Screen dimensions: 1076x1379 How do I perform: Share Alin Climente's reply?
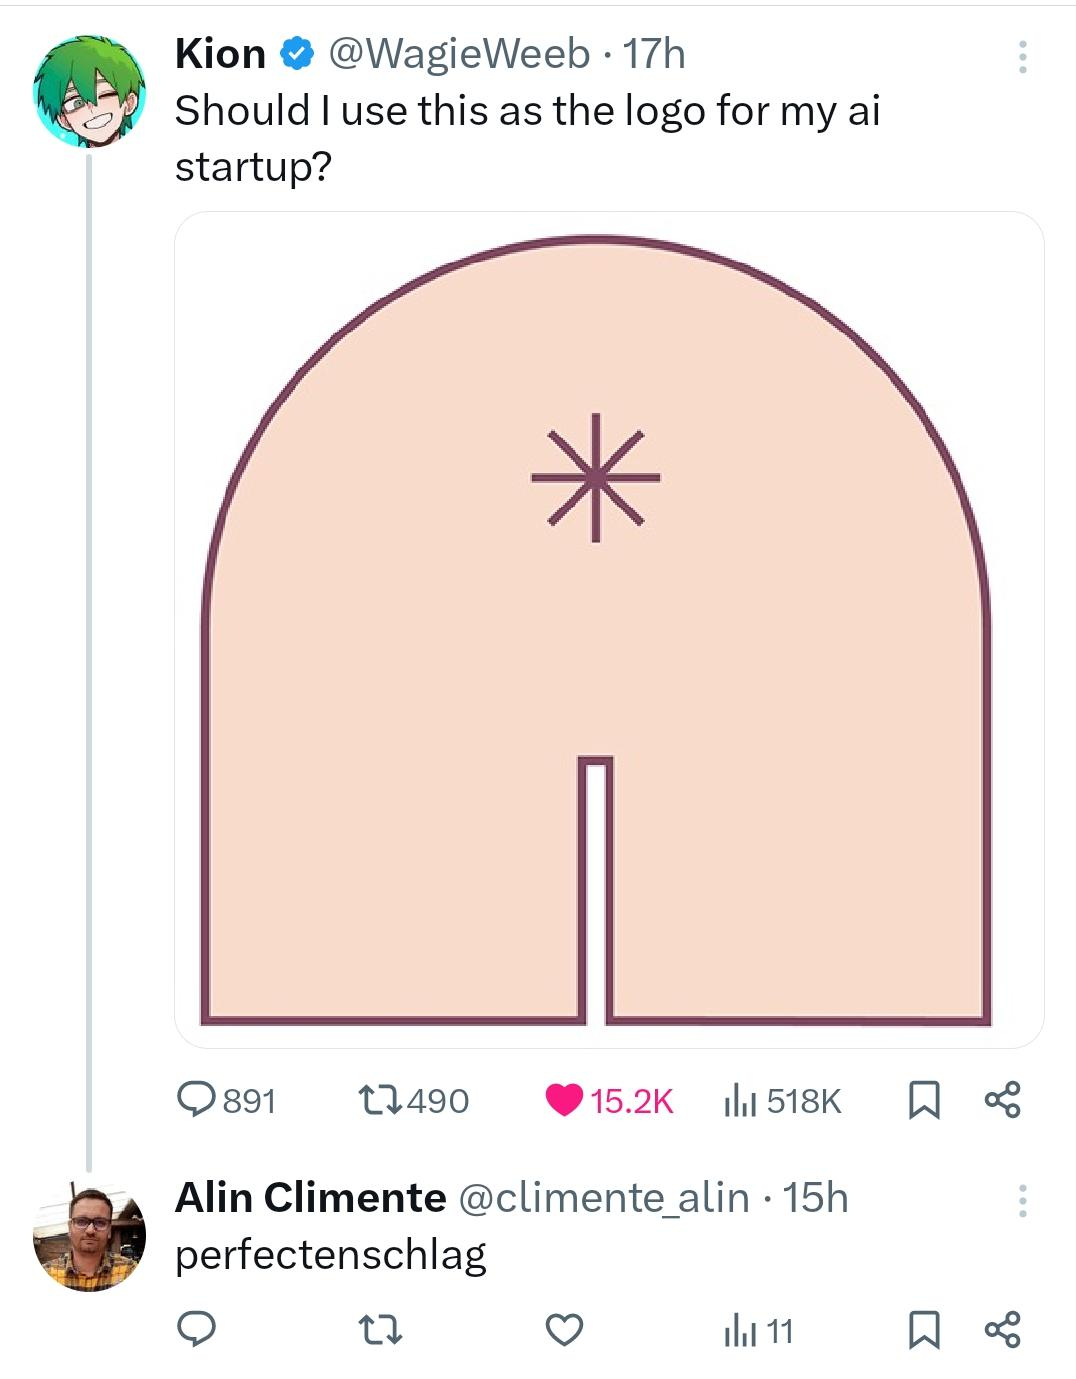(x=1002, y=1329)
